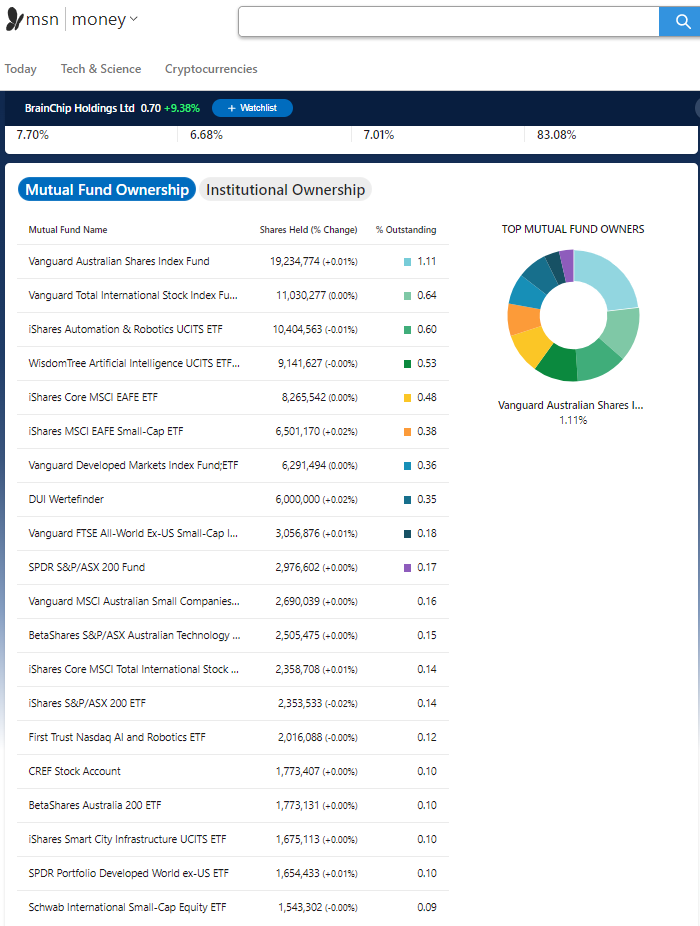Select iShares Core MSCI EAFE ETF
The height and width of the screenshot is (926, 700).
[x=233, y=397]
